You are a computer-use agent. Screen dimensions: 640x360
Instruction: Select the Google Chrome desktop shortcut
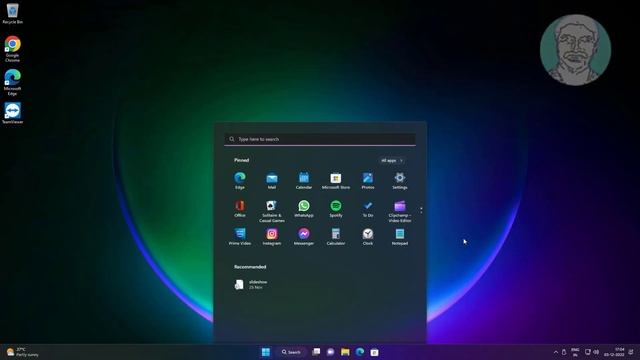pos(13,49)
